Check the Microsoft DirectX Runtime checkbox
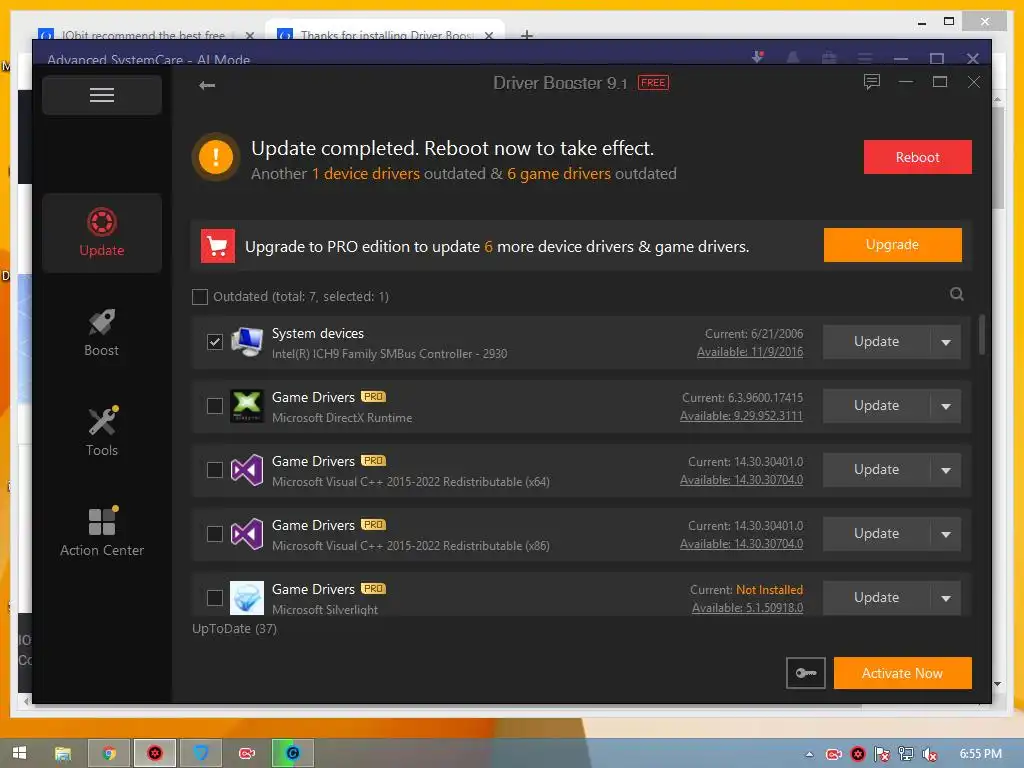This screenshot has width=1024, height=768. 215,406
